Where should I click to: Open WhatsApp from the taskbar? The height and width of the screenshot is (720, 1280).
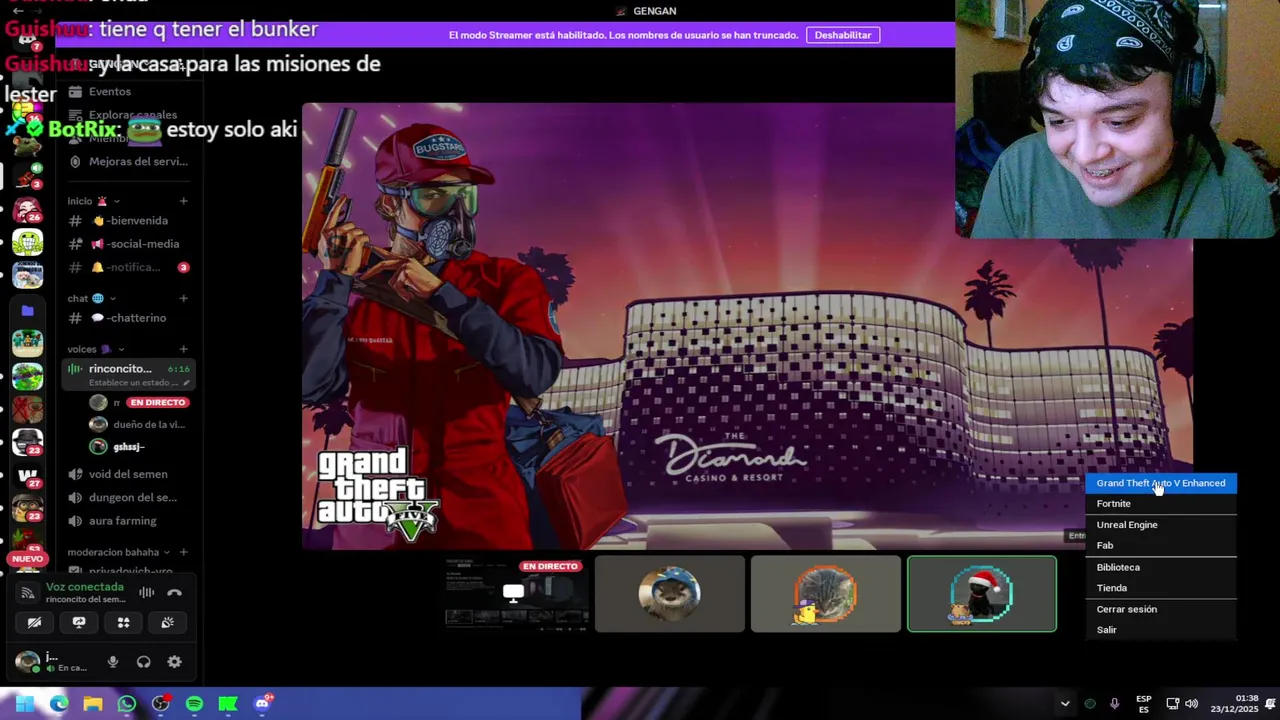(126, 704)
